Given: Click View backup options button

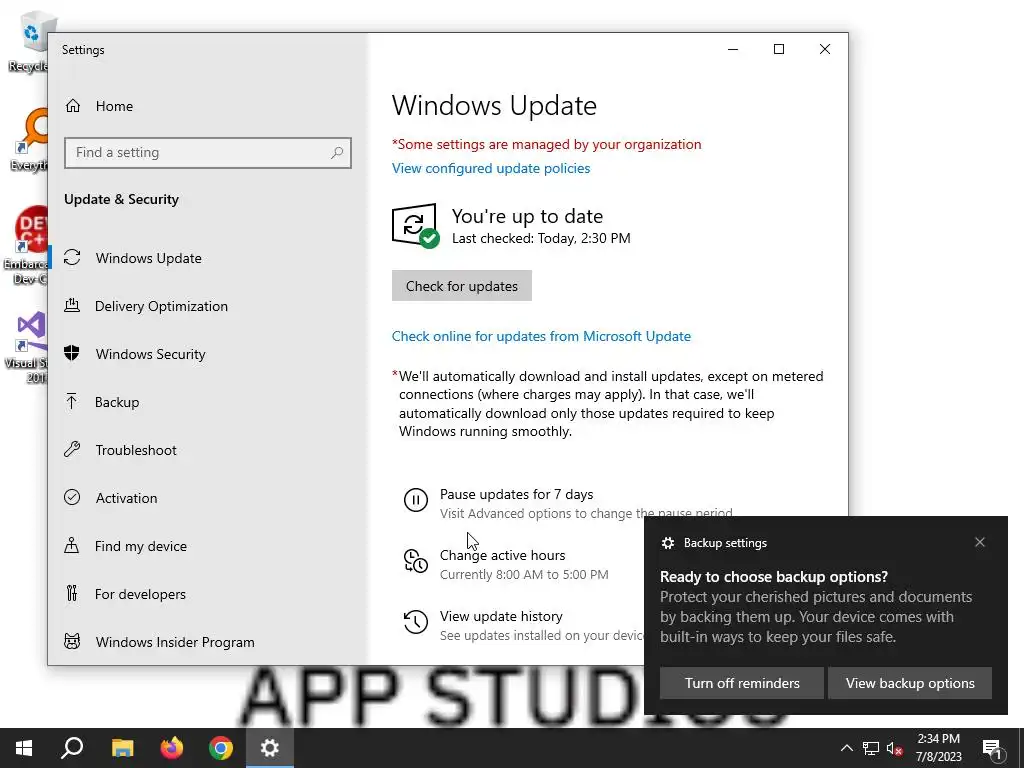Looking at the screenshot, I should pyautogui.click(x=910, y=683).
